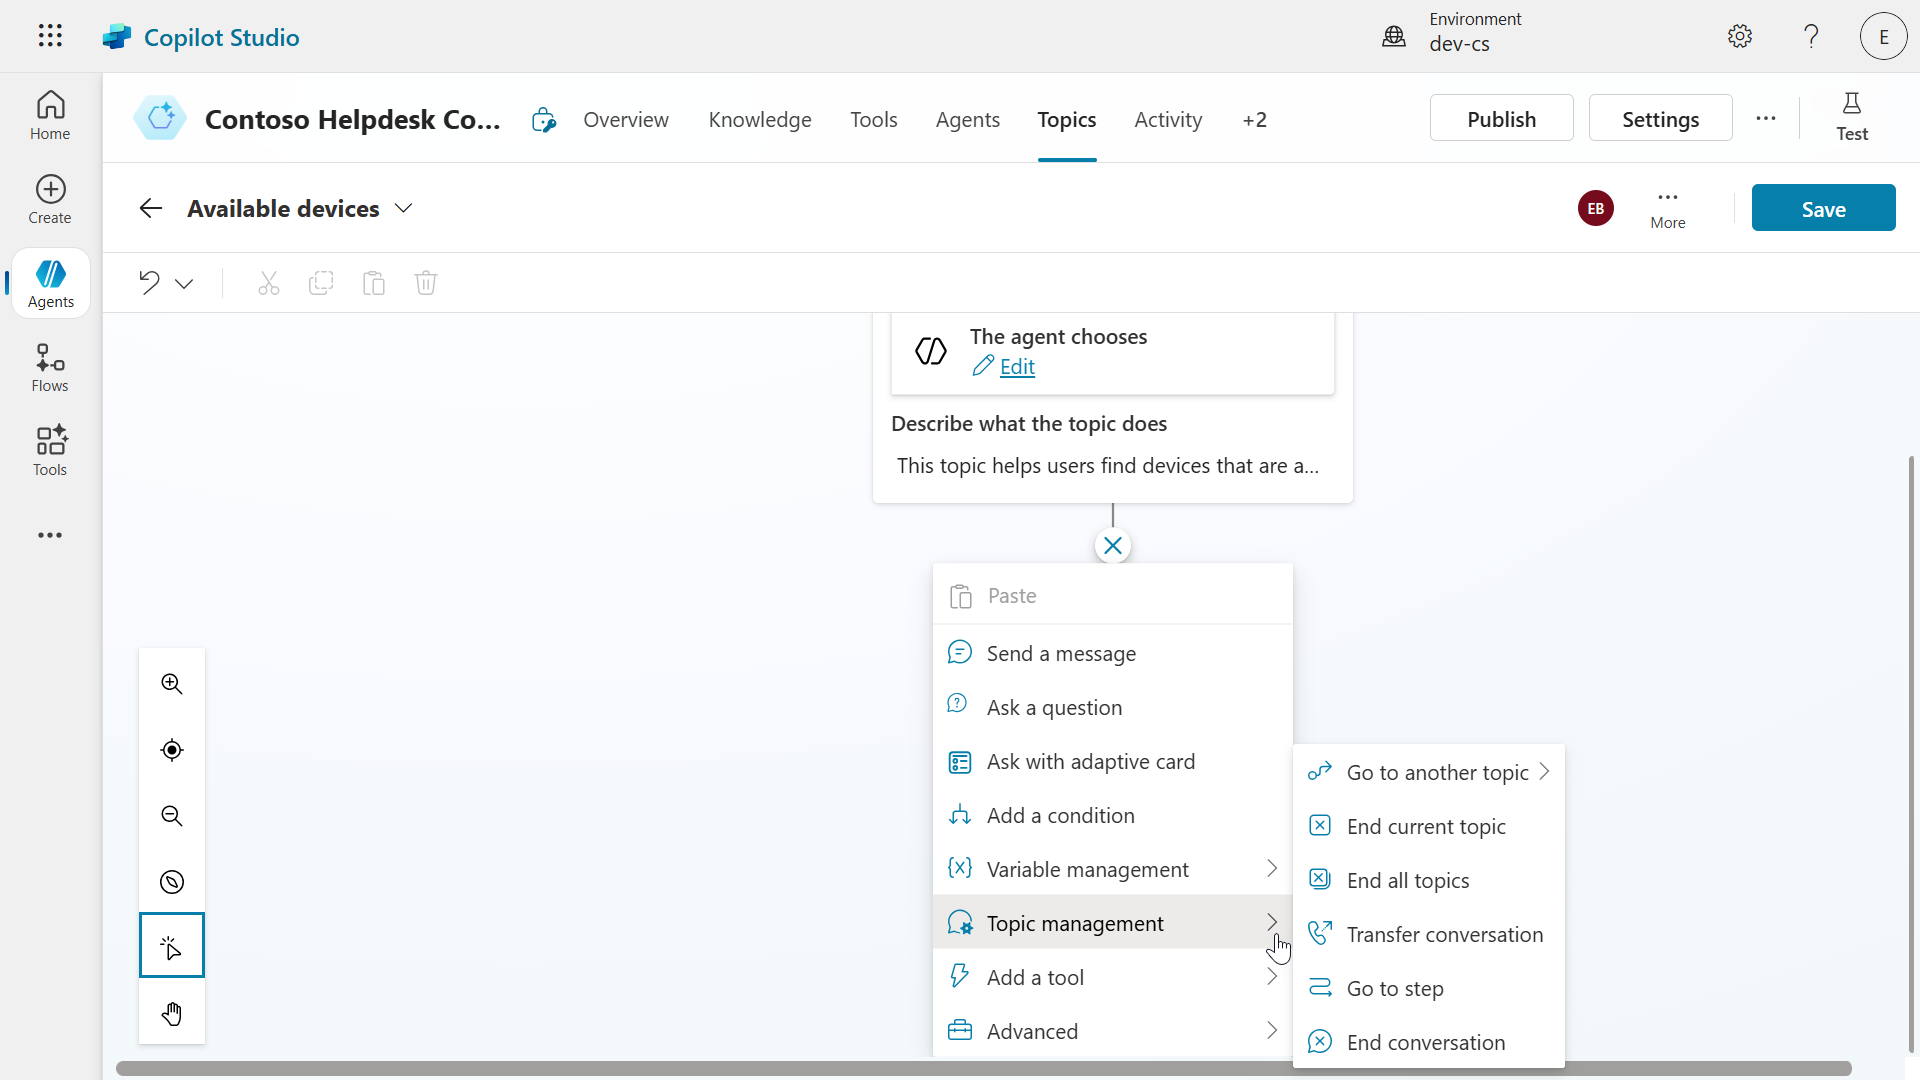Viewport: 1920px width, 1080px height.
Task: Switch to the Knowledge tab
Action: (x=759, y=119)
